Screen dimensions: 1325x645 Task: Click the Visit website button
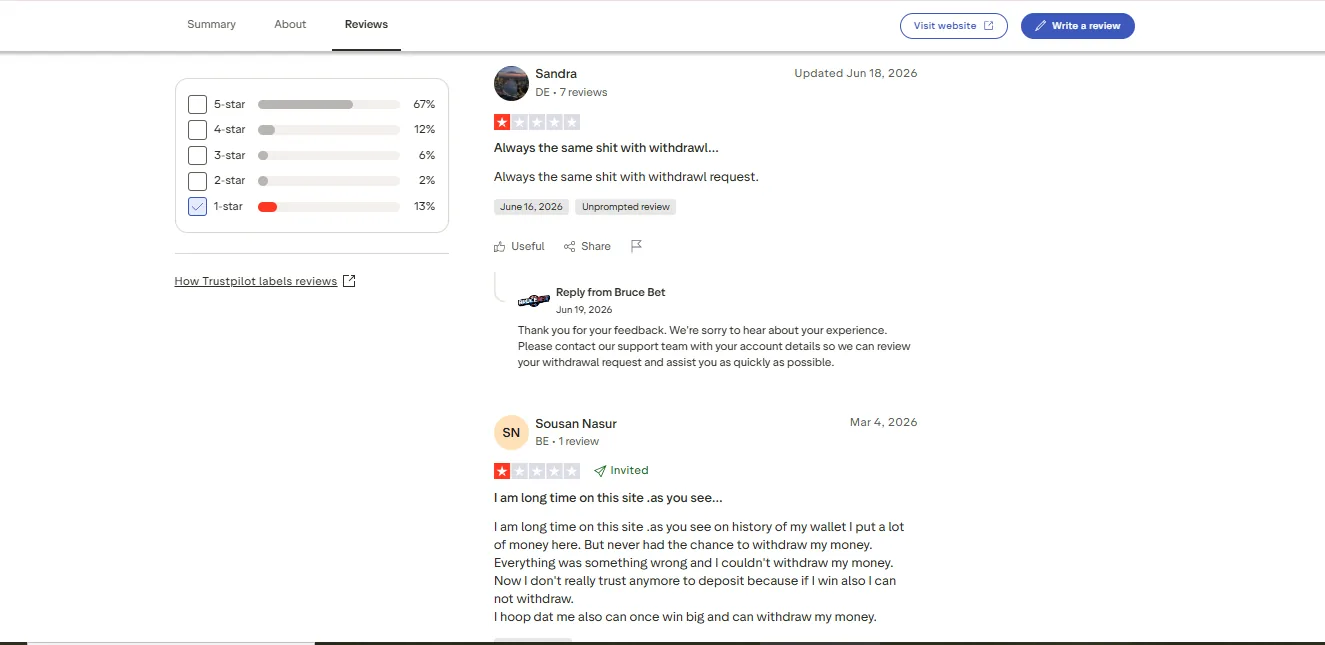[x=953, y=26]
